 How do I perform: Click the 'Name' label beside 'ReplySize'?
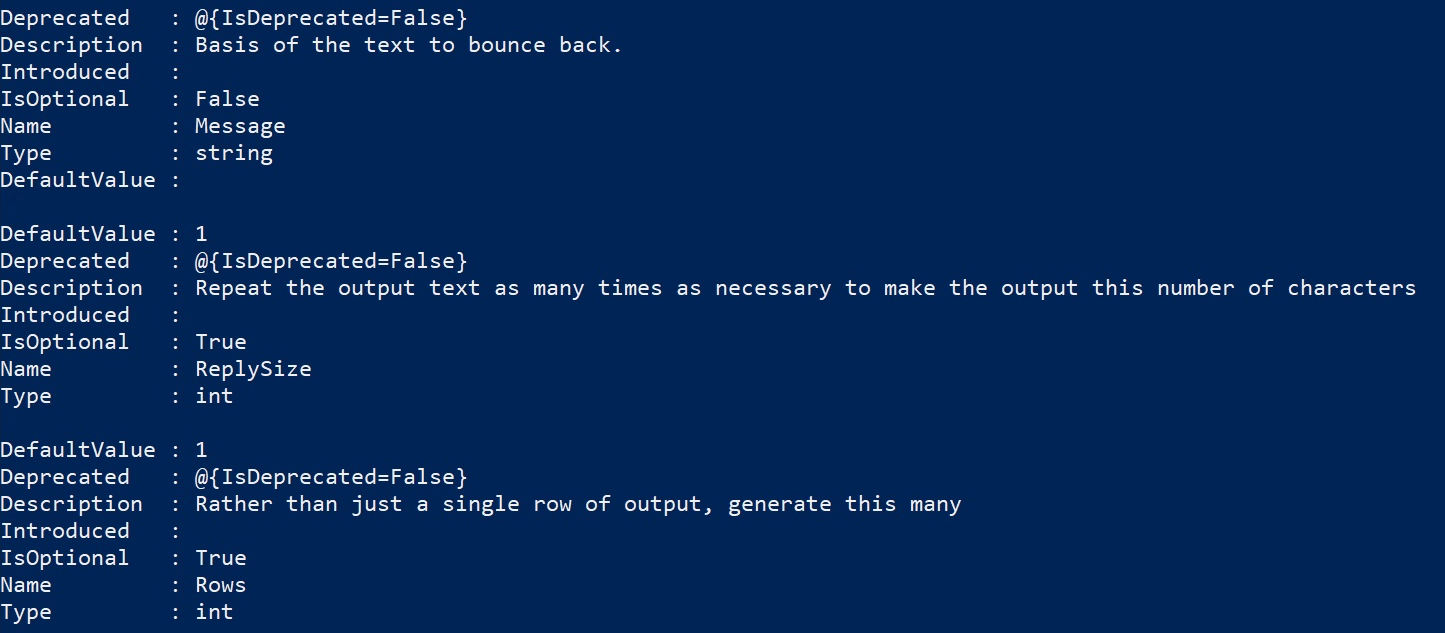tap(26, 369)
